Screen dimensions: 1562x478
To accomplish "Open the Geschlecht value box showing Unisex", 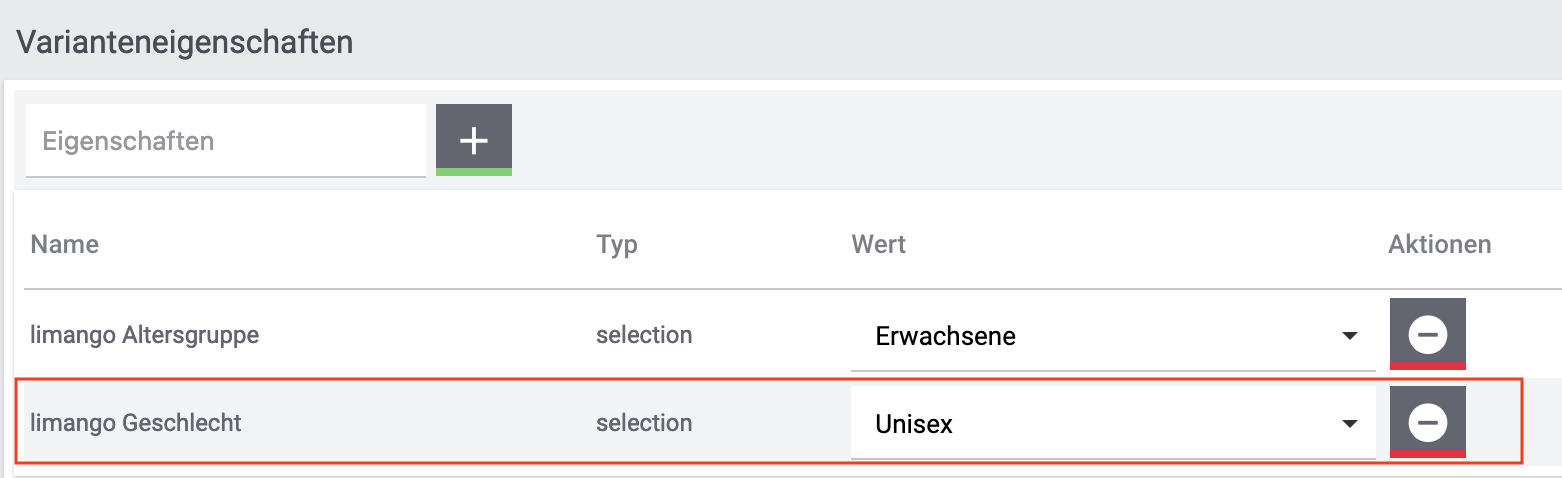I will click(1100, 424).
